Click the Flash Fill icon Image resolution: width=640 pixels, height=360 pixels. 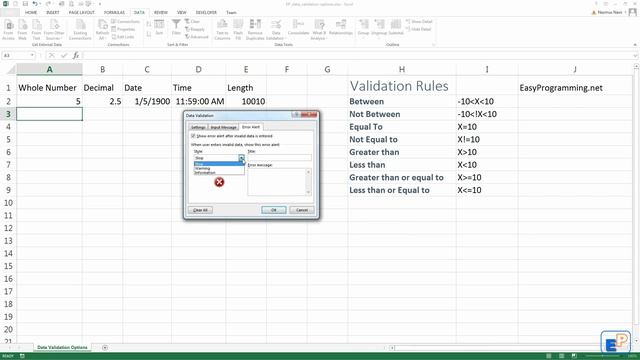pyautogui.click(x=238, y=29)
